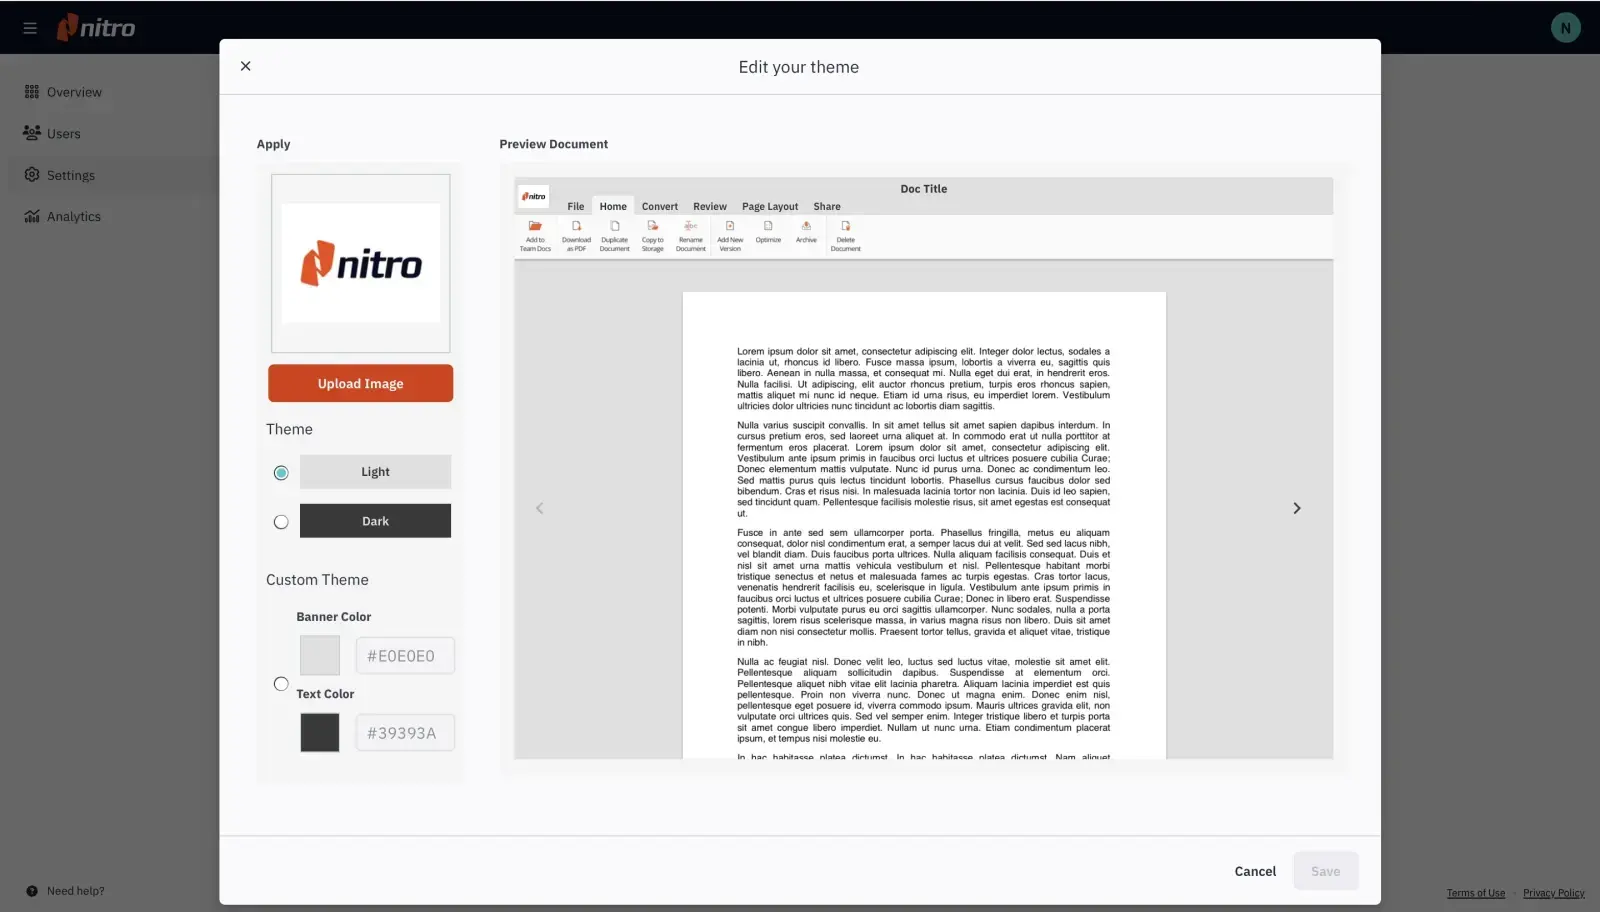Click Cancel to discard theme changes
This screenshot has width=1600, height=912.
coord(1255,871)
